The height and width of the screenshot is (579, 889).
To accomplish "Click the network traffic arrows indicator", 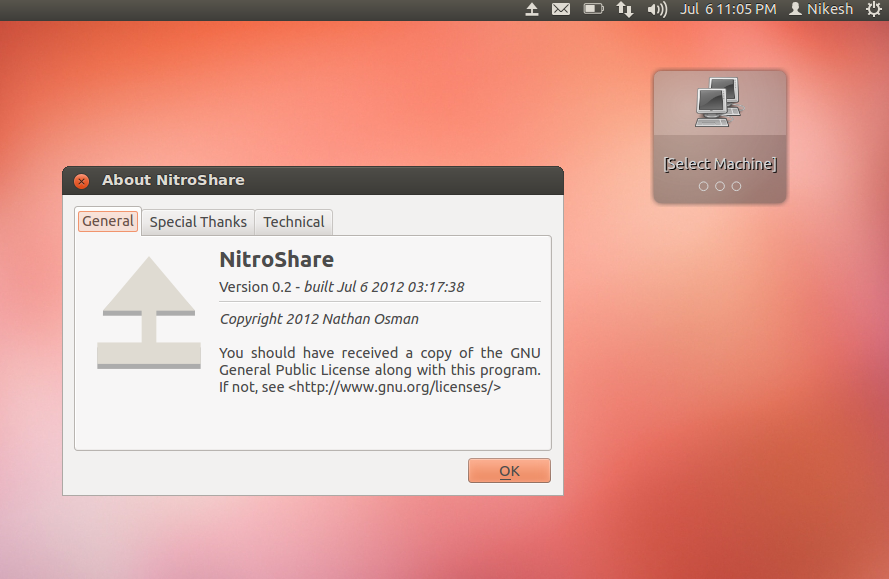I will pos(624,9).
